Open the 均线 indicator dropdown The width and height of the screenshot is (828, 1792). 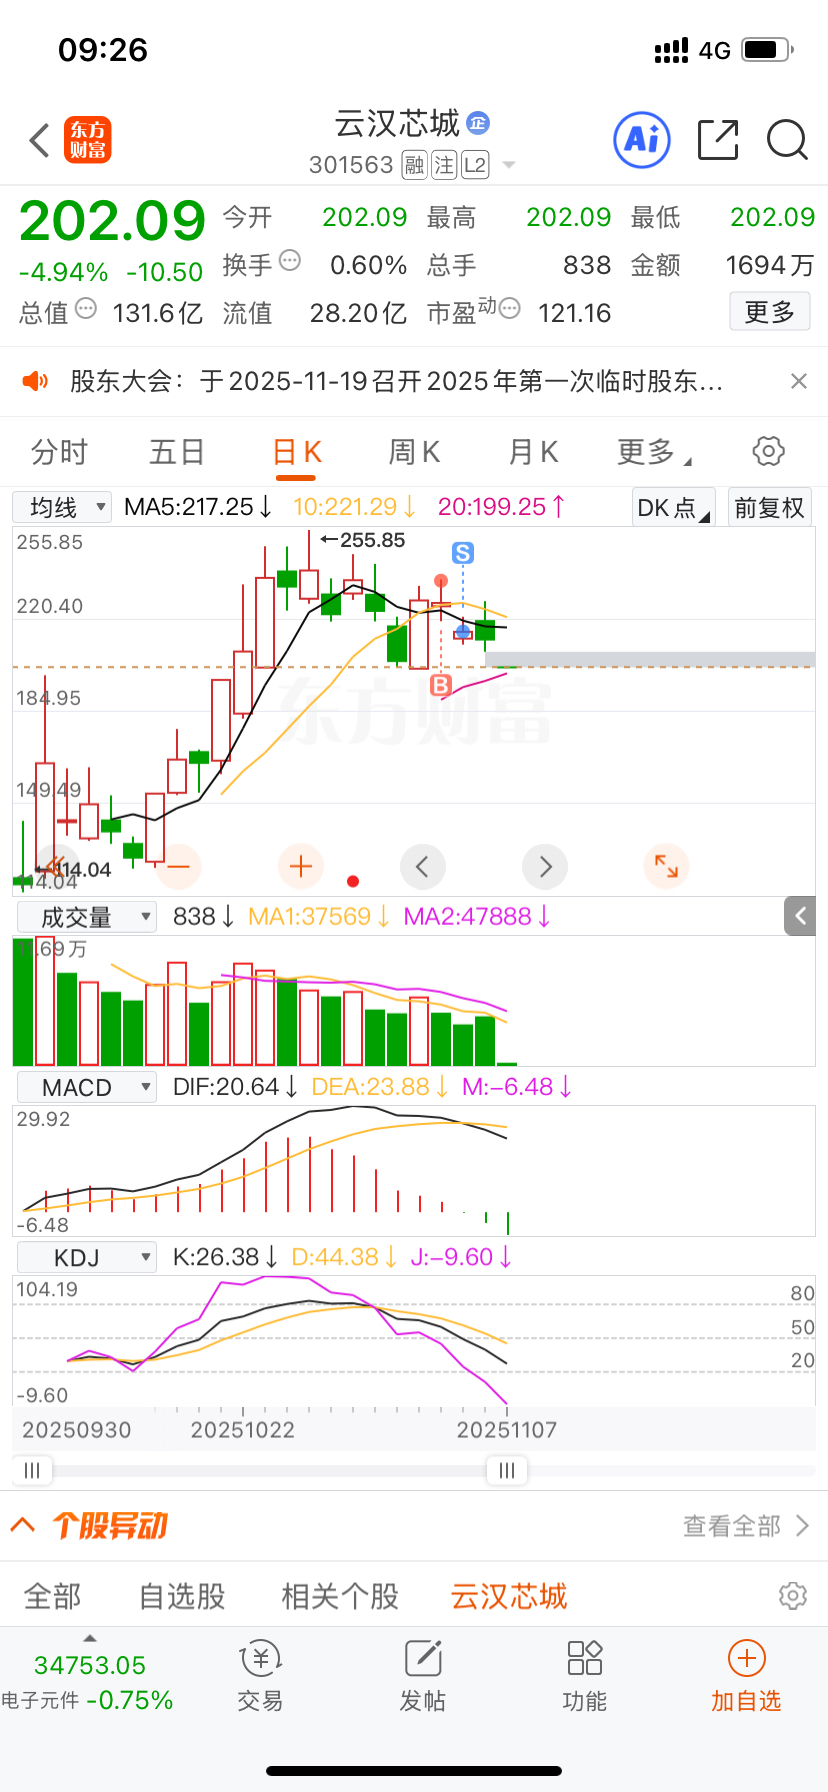pos(62,507)
